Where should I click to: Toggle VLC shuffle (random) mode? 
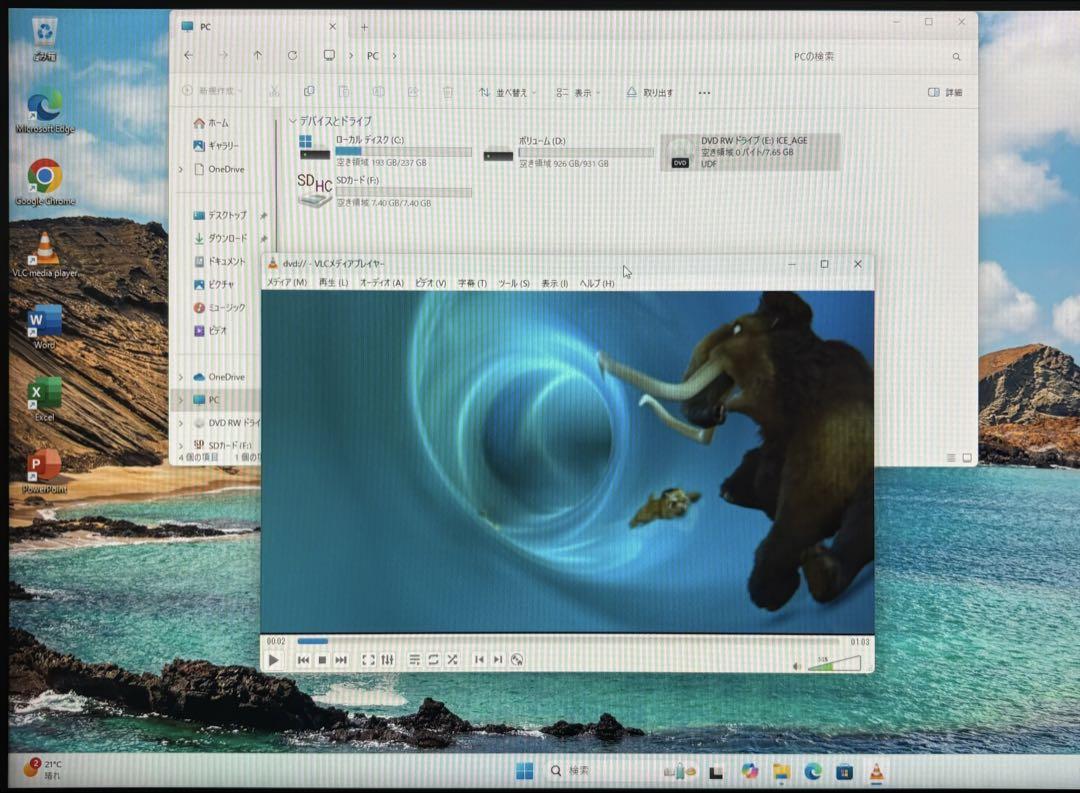(452, 660)
